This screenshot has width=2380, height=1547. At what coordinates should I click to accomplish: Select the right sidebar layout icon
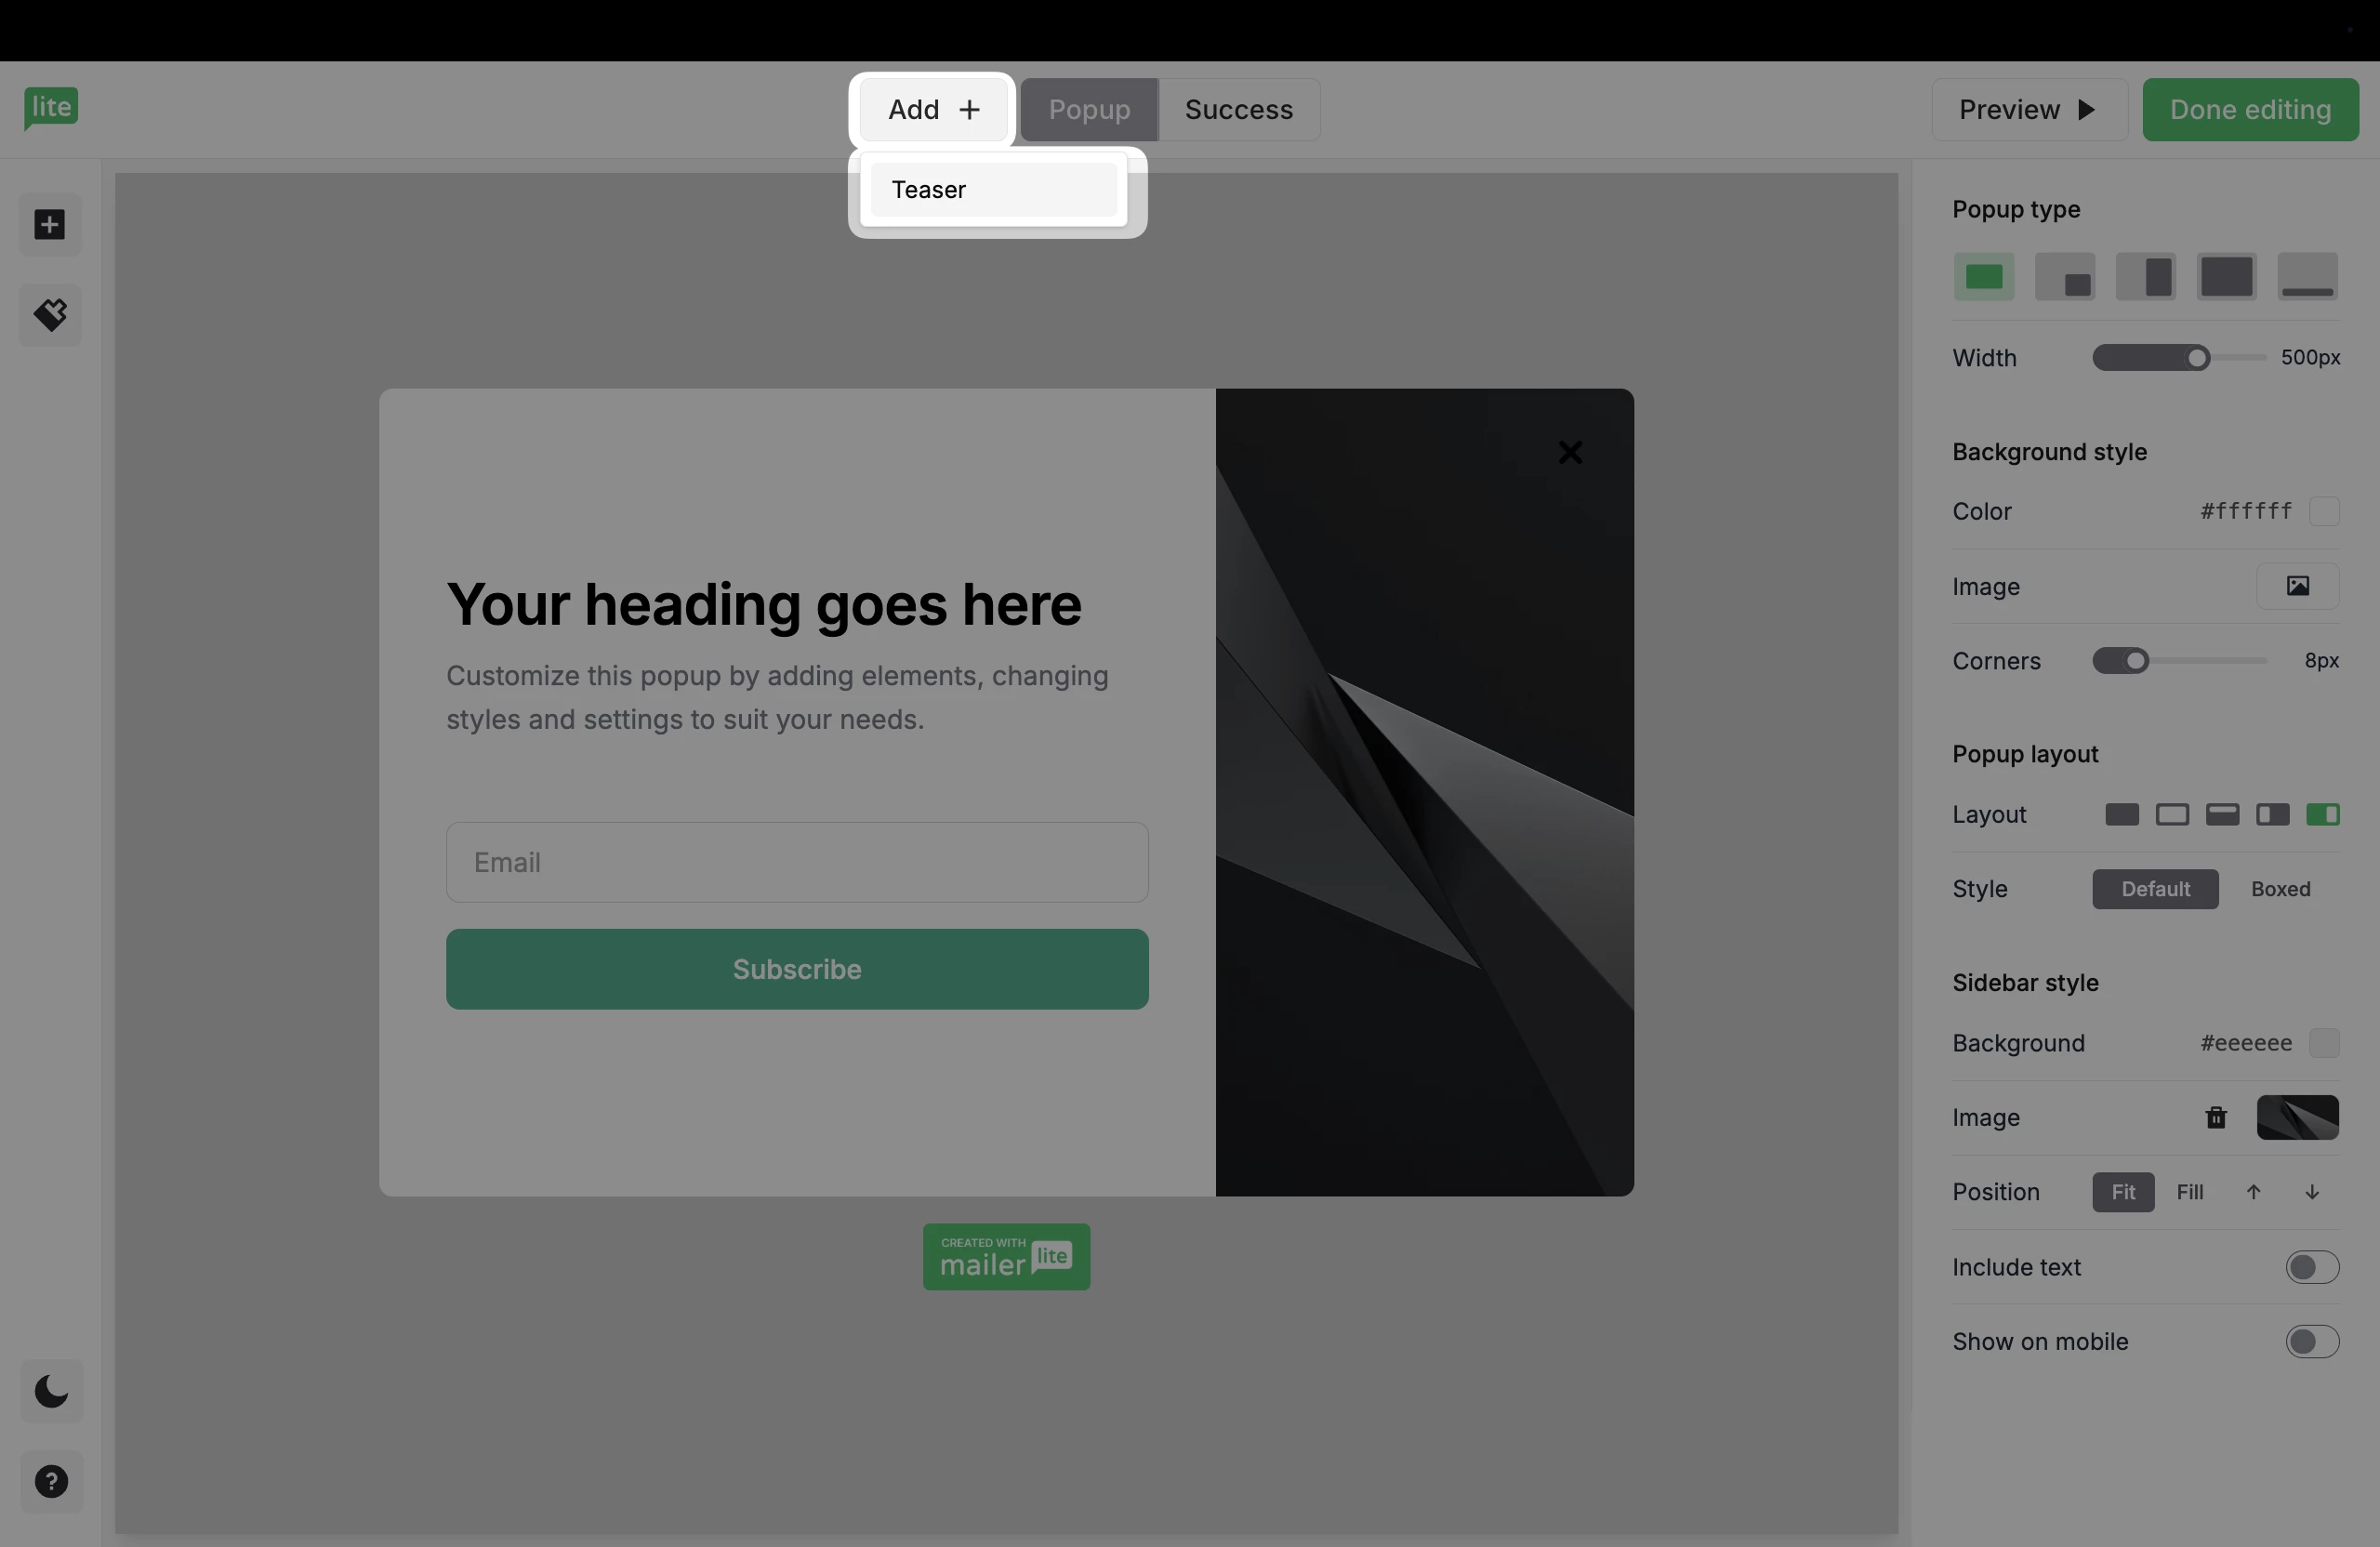[x=2322, y=814]
